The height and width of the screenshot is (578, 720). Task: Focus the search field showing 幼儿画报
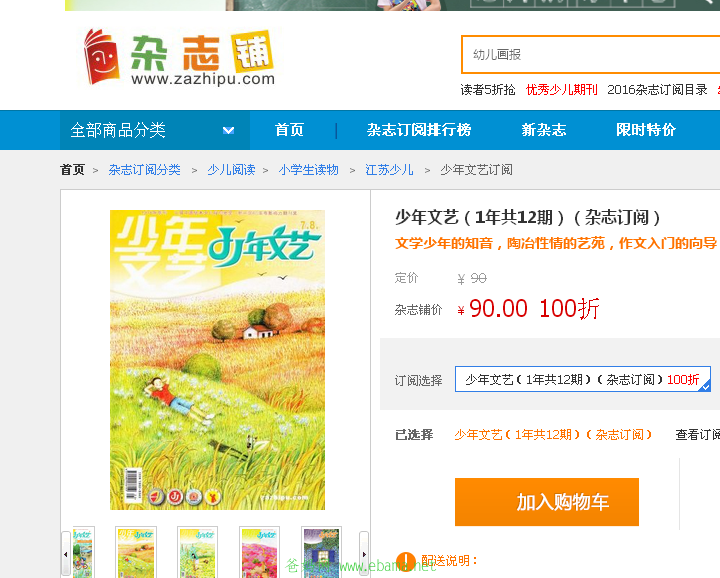(x=591, y=55)
